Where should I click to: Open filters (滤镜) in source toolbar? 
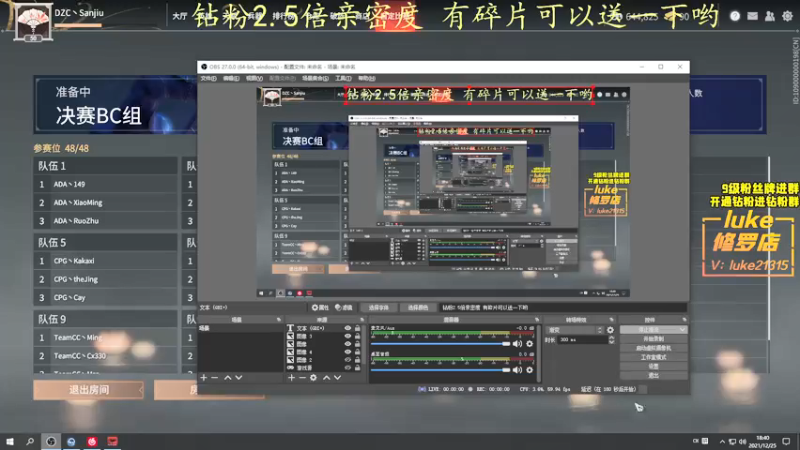pos(344,308)
